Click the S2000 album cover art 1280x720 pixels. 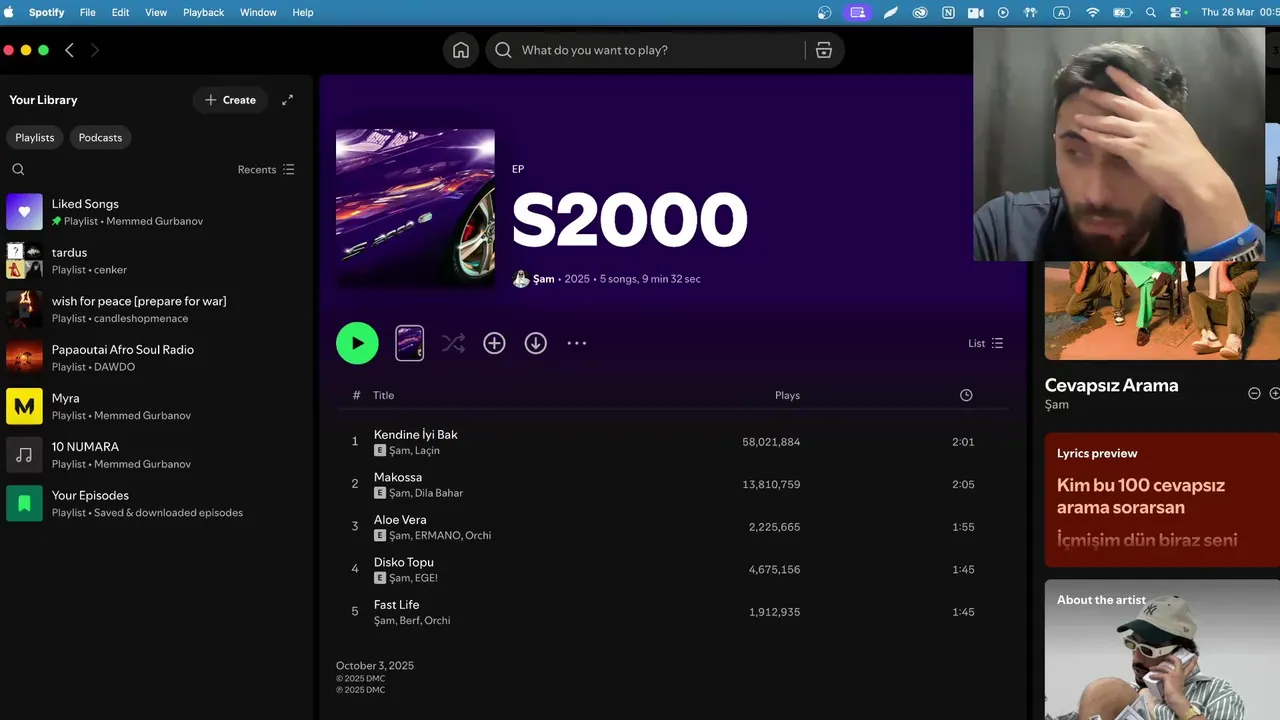[x=415, y=208]
